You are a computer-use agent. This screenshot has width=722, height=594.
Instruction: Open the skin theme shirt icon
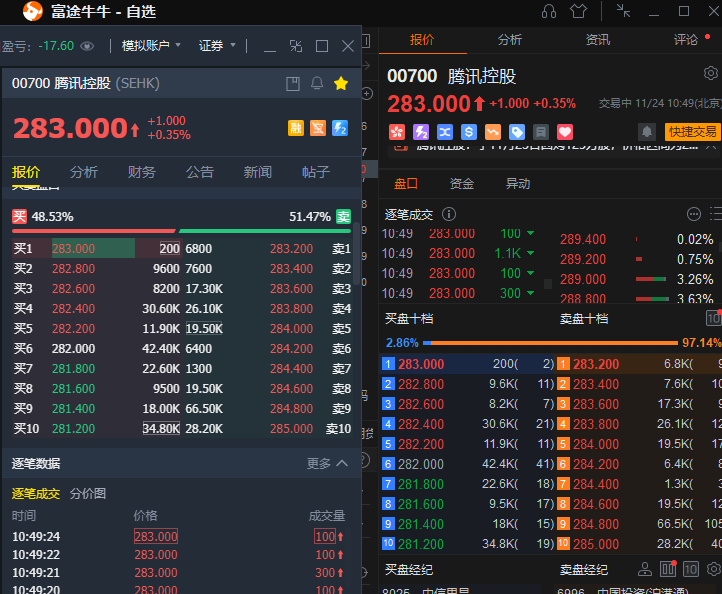[578, 12]
